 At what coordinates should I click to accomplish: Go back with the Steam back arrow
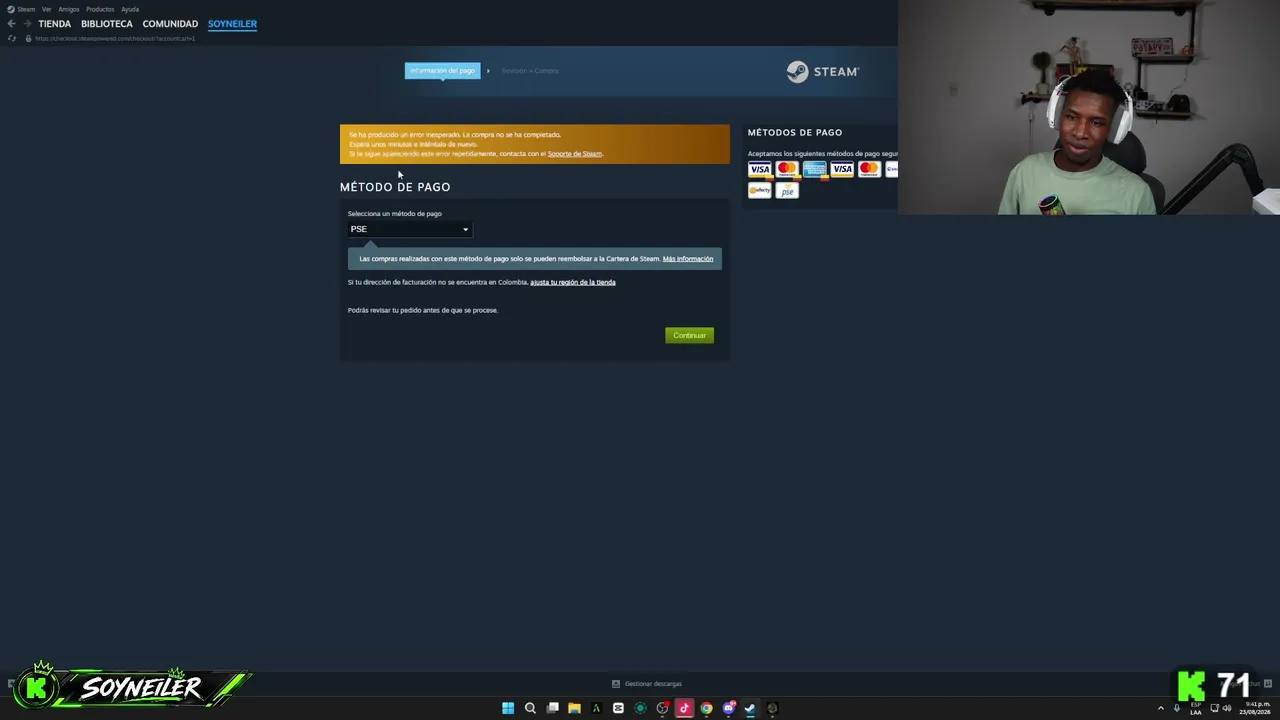coord(11,23)
